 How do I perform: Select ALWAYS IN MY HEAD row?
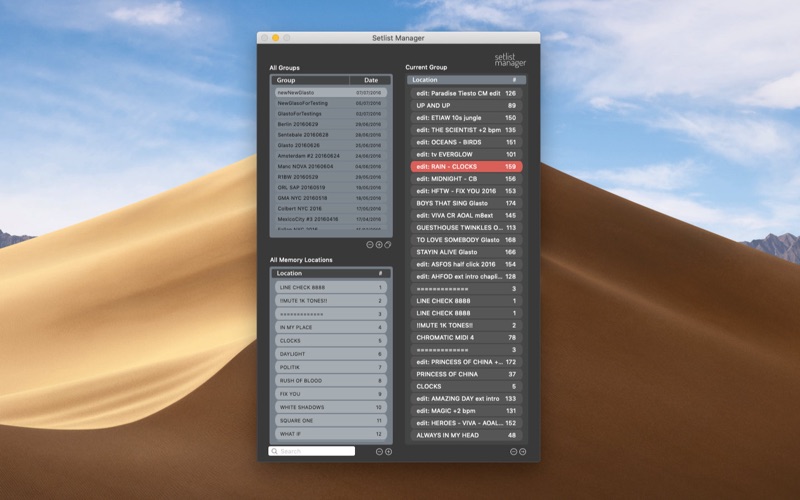pyautogui.click(x=466, y=436)
